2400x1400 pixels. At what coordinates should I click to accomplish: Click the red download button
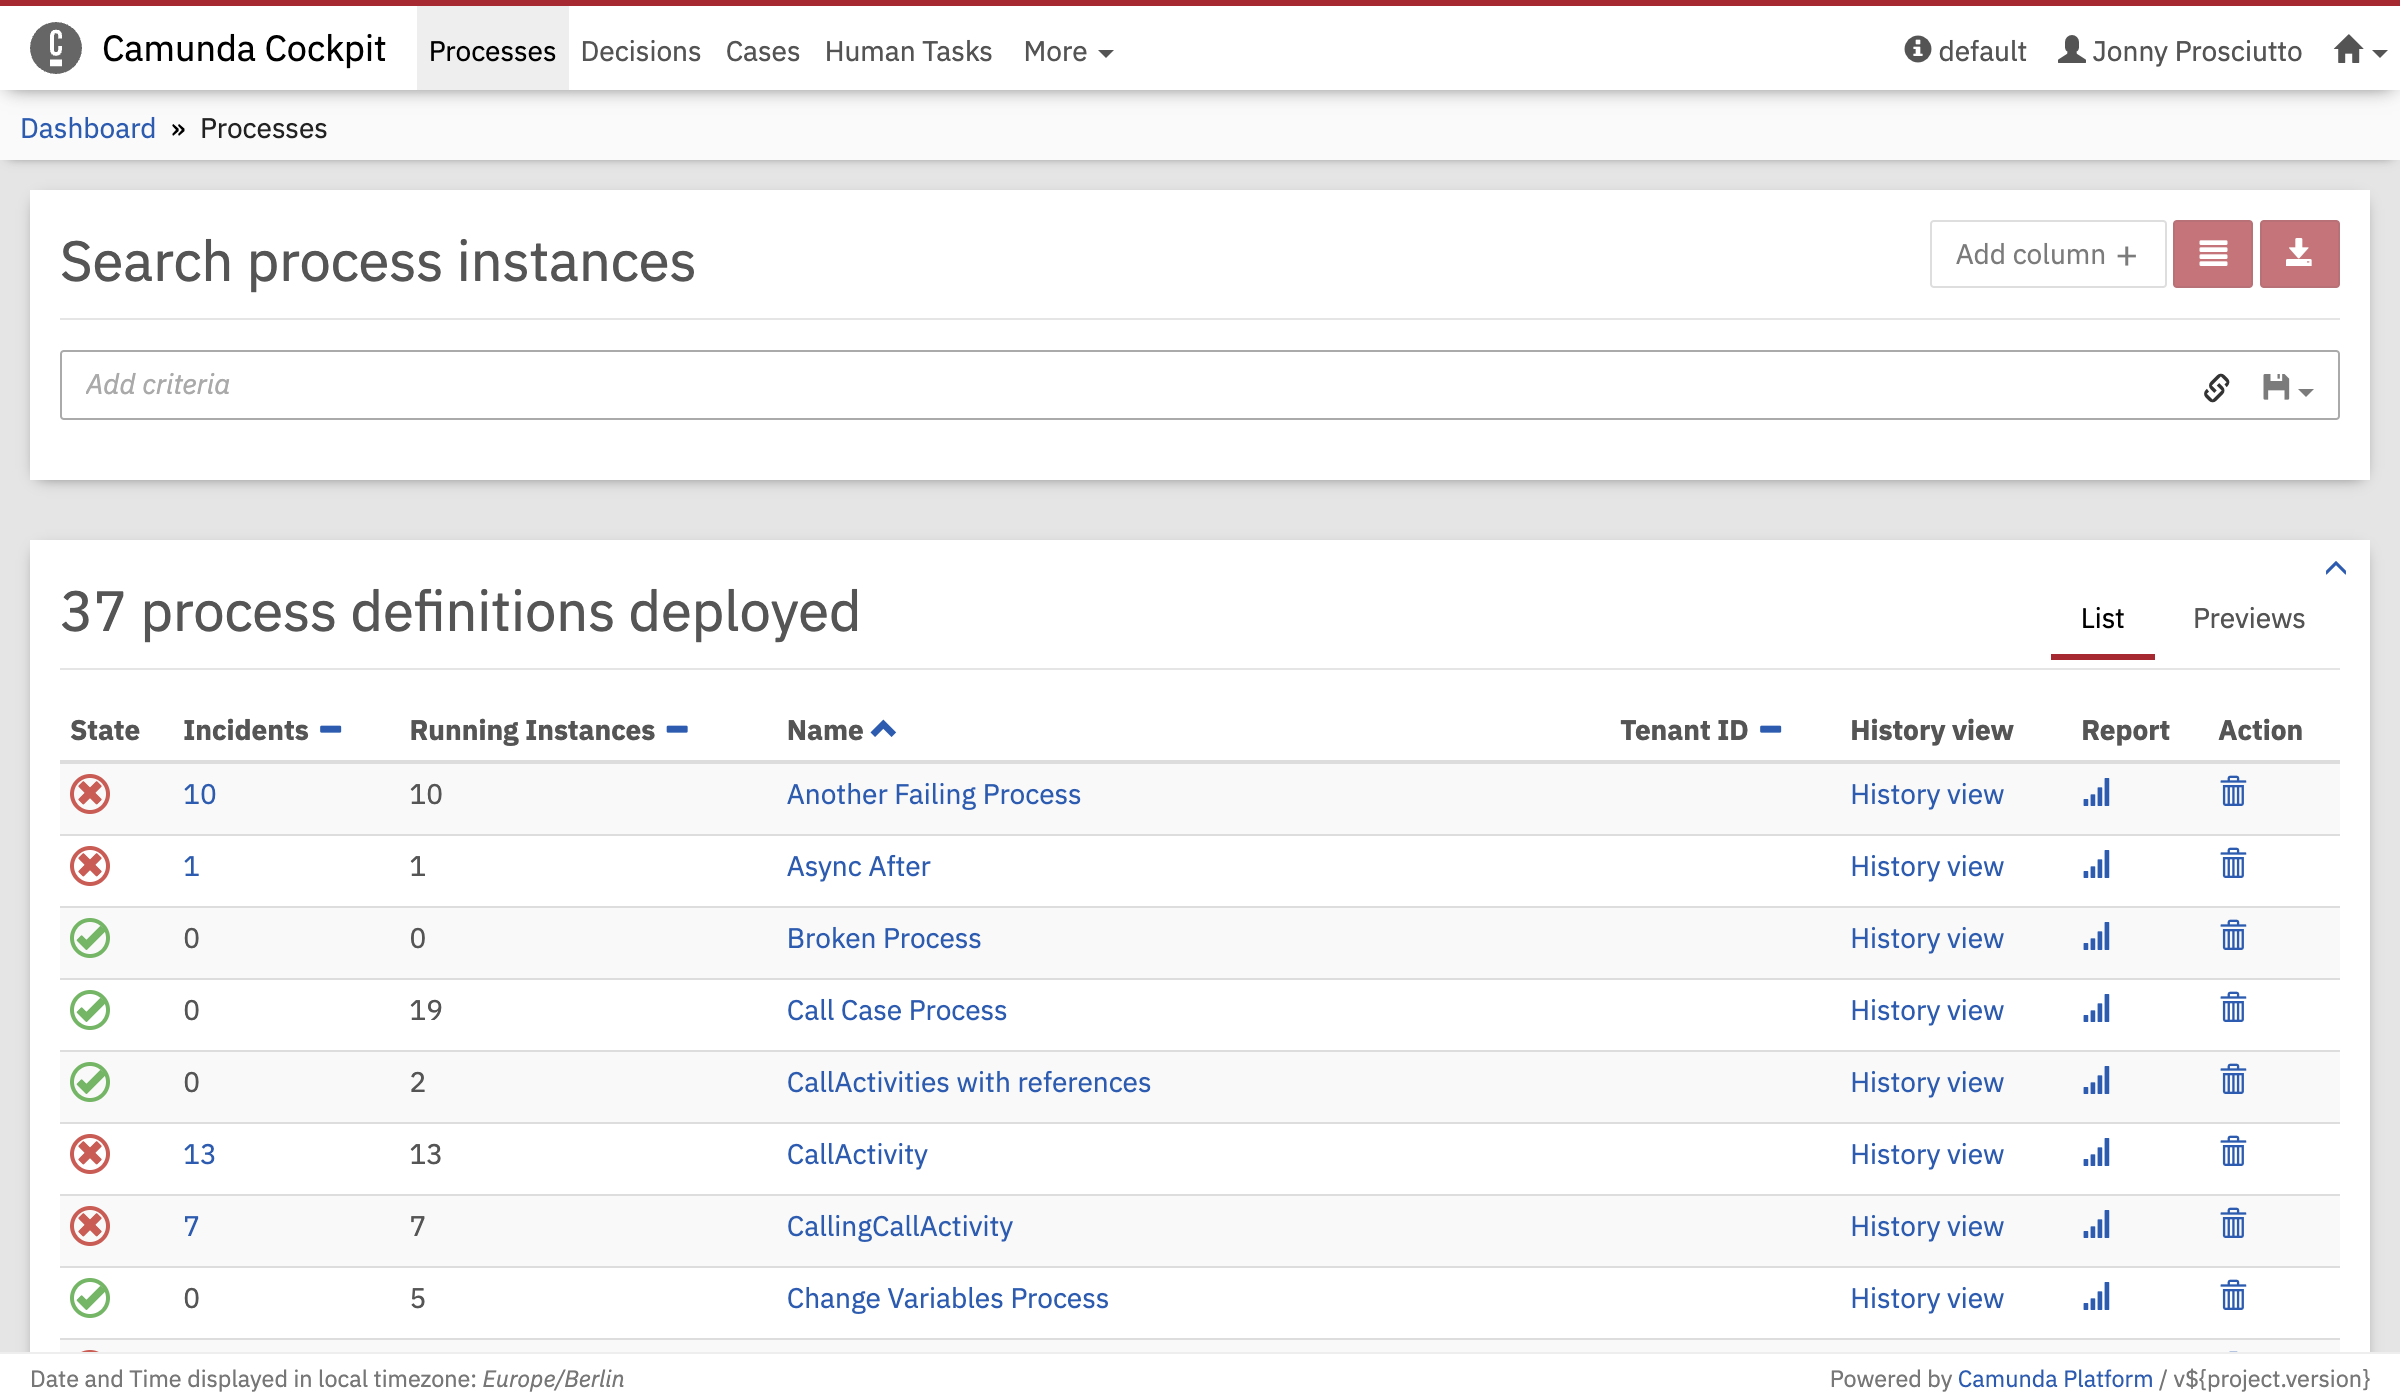pyautogui.click(x=2299, y=254)
